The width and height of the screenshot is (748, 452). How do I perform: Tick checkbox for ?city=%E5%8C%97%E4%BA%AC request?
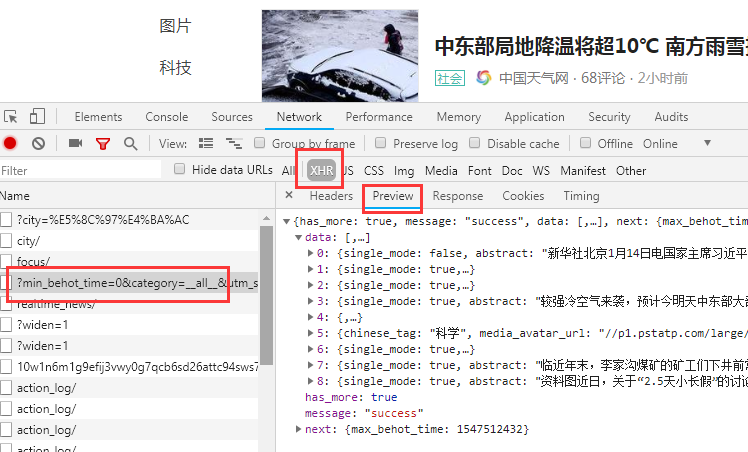coord(6,220)
